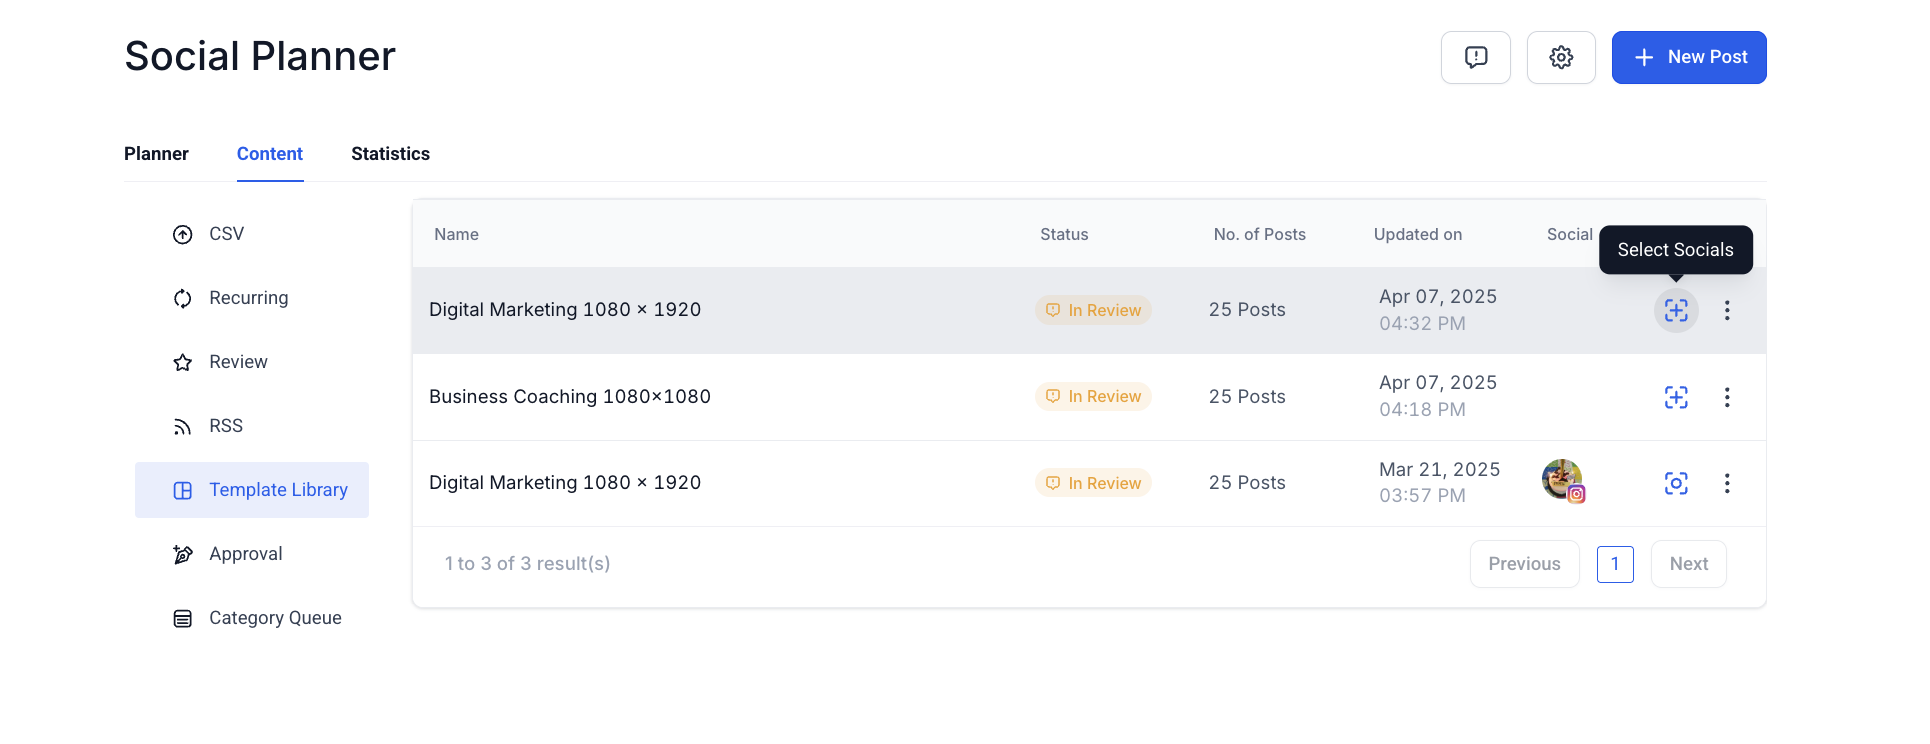Viewport: 1930px width, 744px height.
Task: Switch to the Planner tab
Action: coord(156,154)
